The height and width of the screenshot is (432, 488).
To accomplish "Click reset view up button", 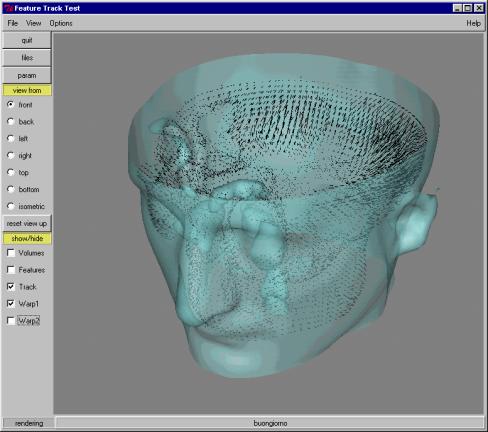I will coord(27,224).
